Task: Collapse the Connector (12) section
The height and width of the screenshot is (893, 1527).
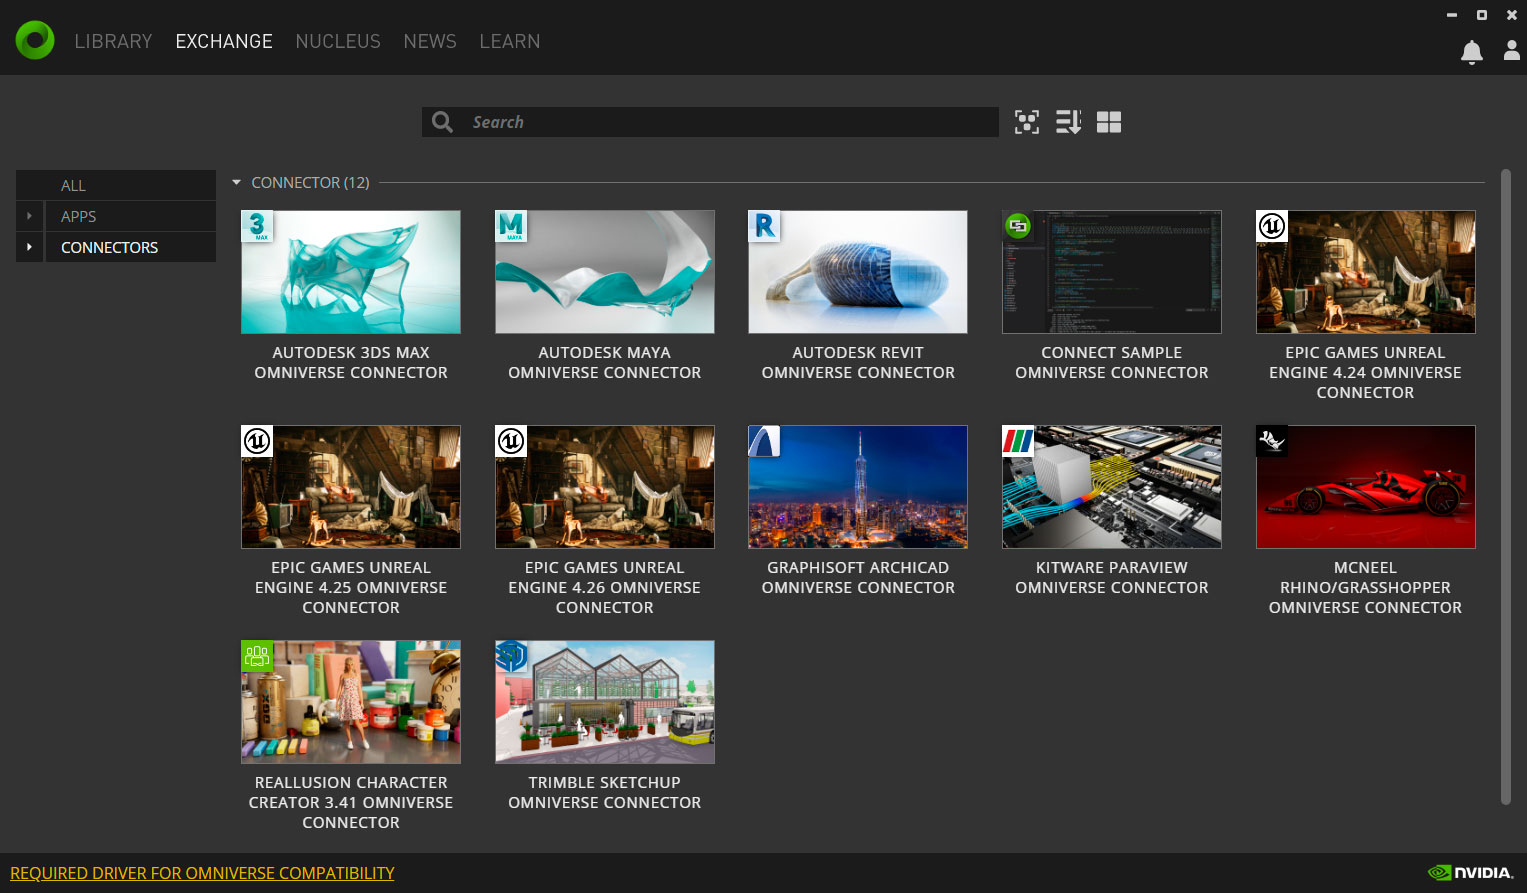Action: 237,183
